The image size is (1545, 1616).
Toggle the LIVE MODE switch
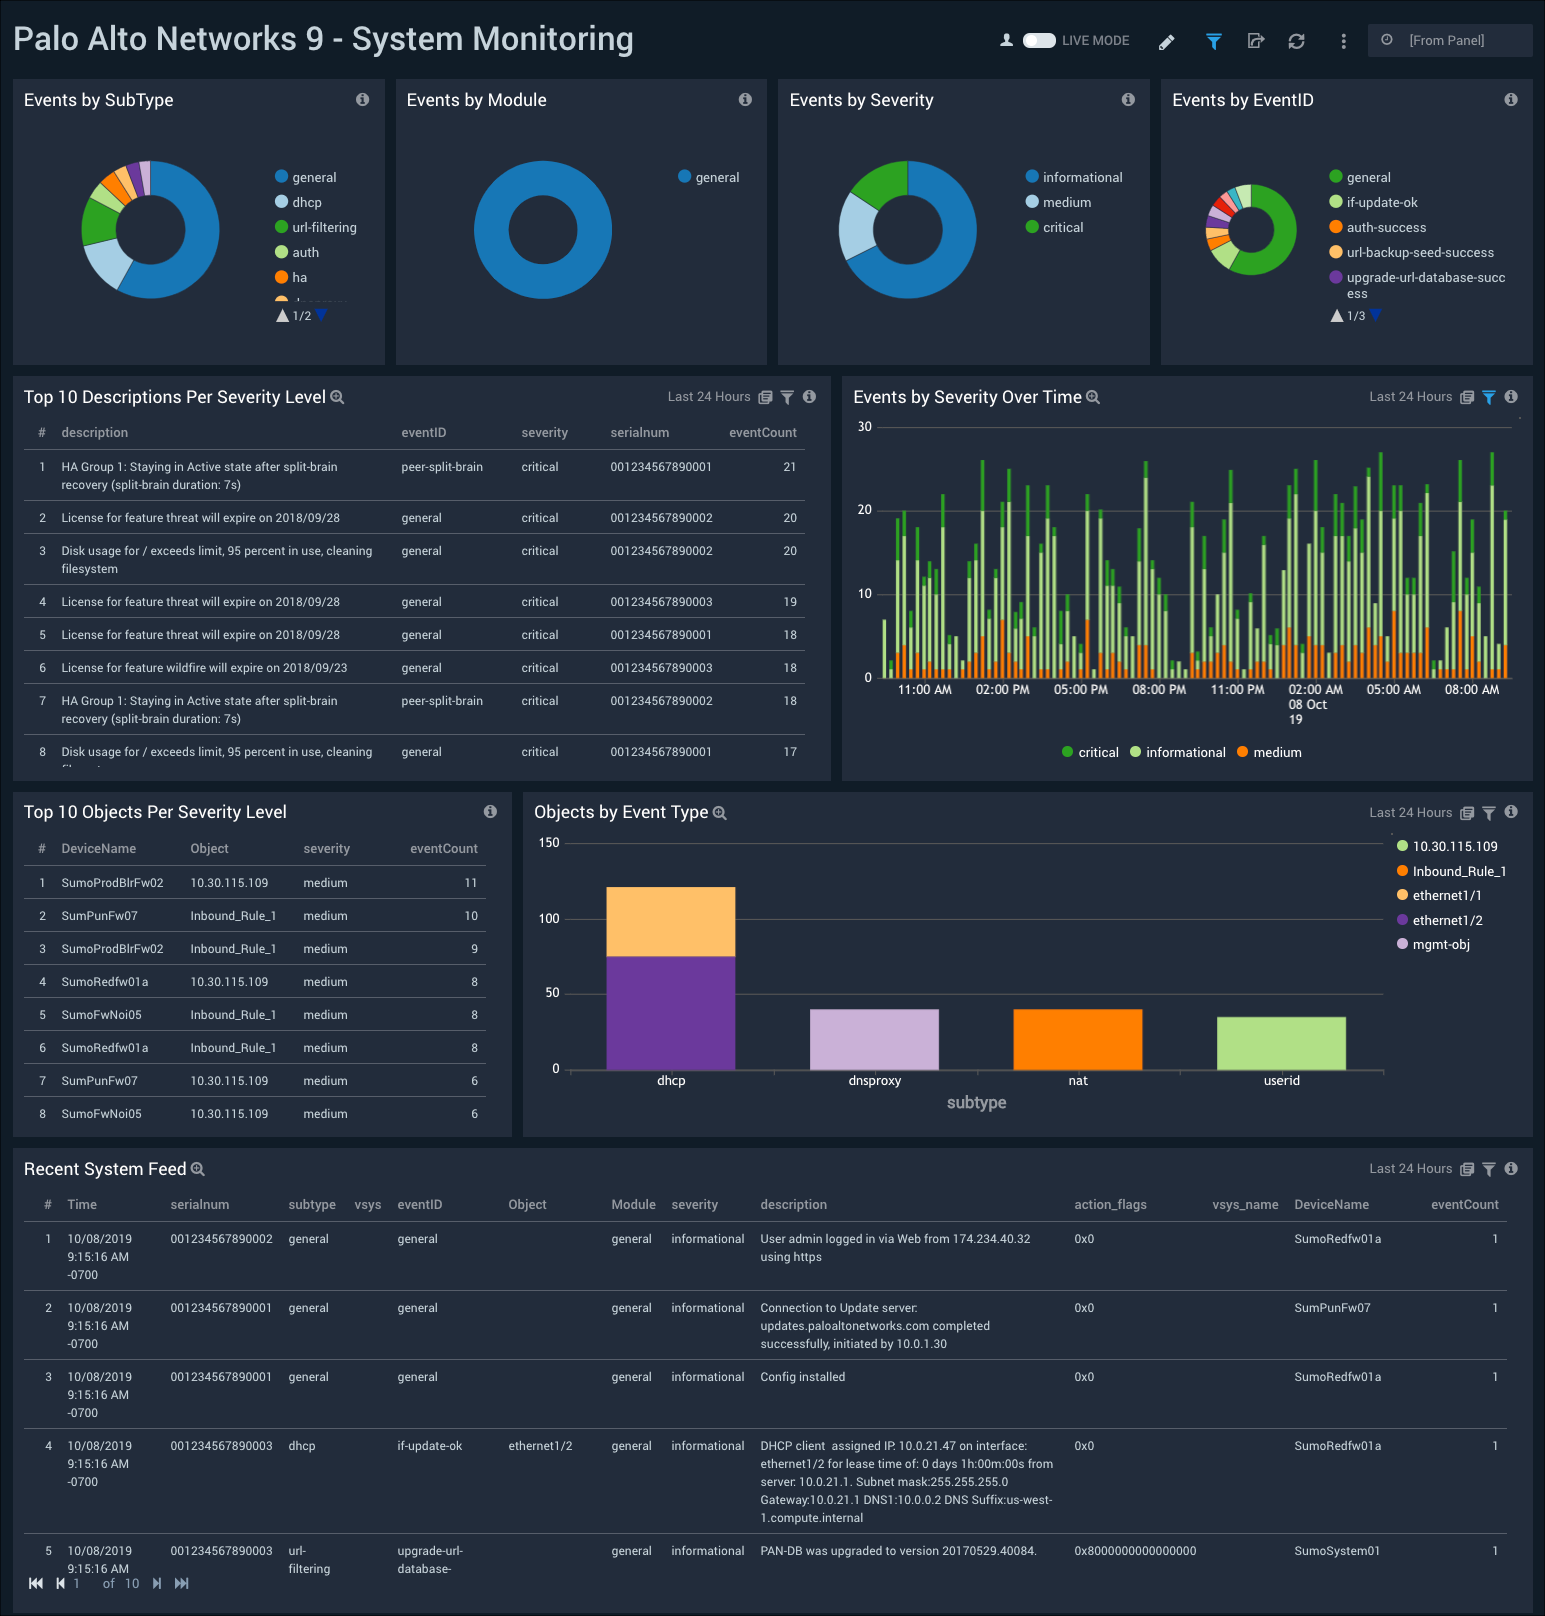tap(1039, 40)
